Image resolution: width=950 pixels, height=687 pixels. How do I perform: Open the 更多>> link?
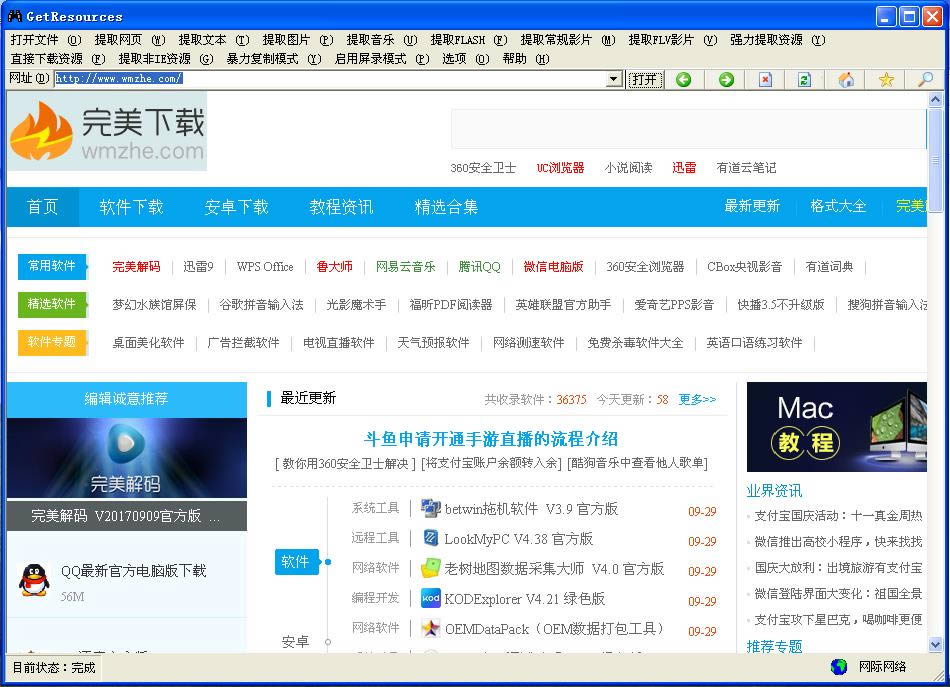click(x=697, y=399)
